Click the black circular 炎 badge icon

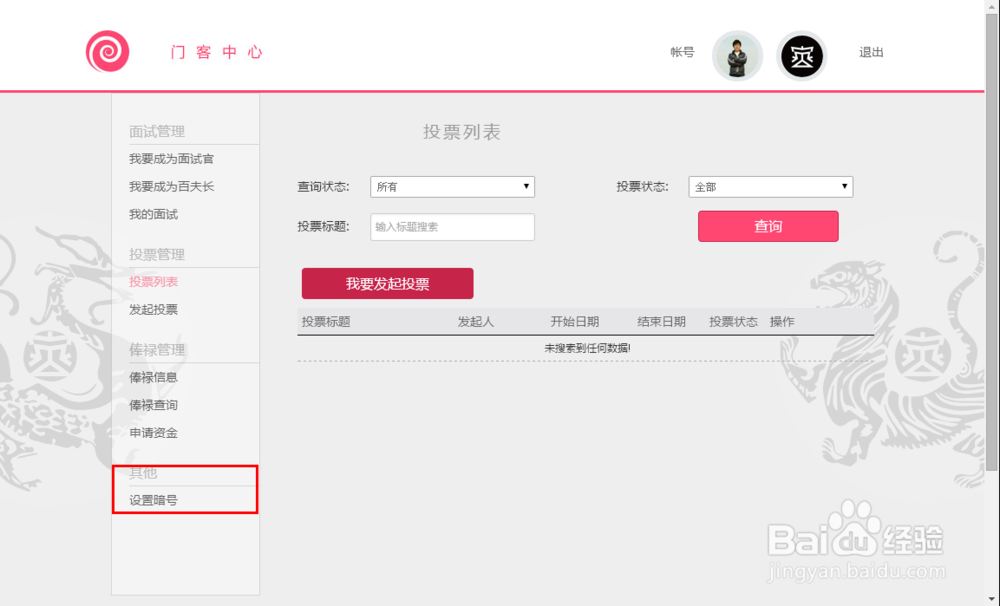click(801, 55)
